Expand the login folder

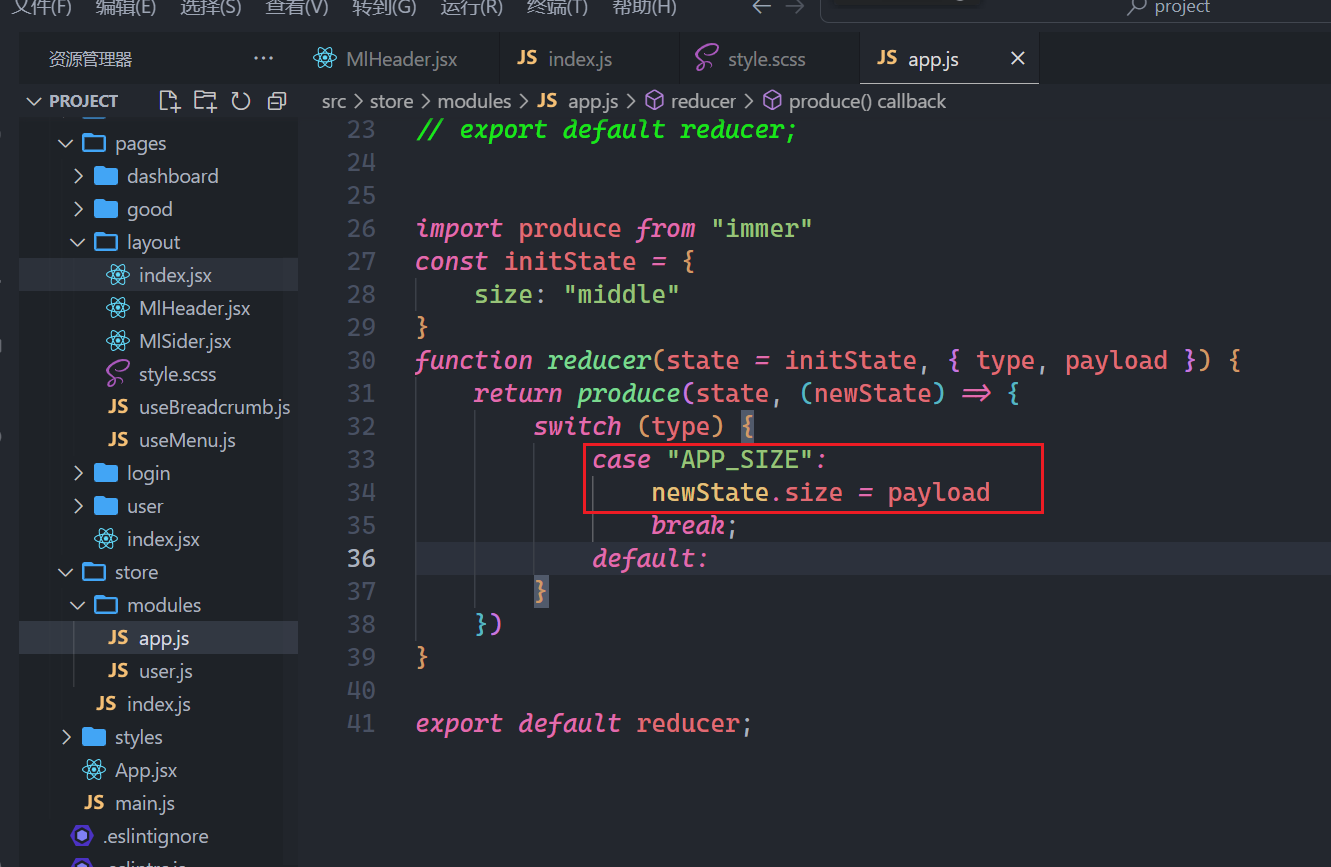click(78, 473)
